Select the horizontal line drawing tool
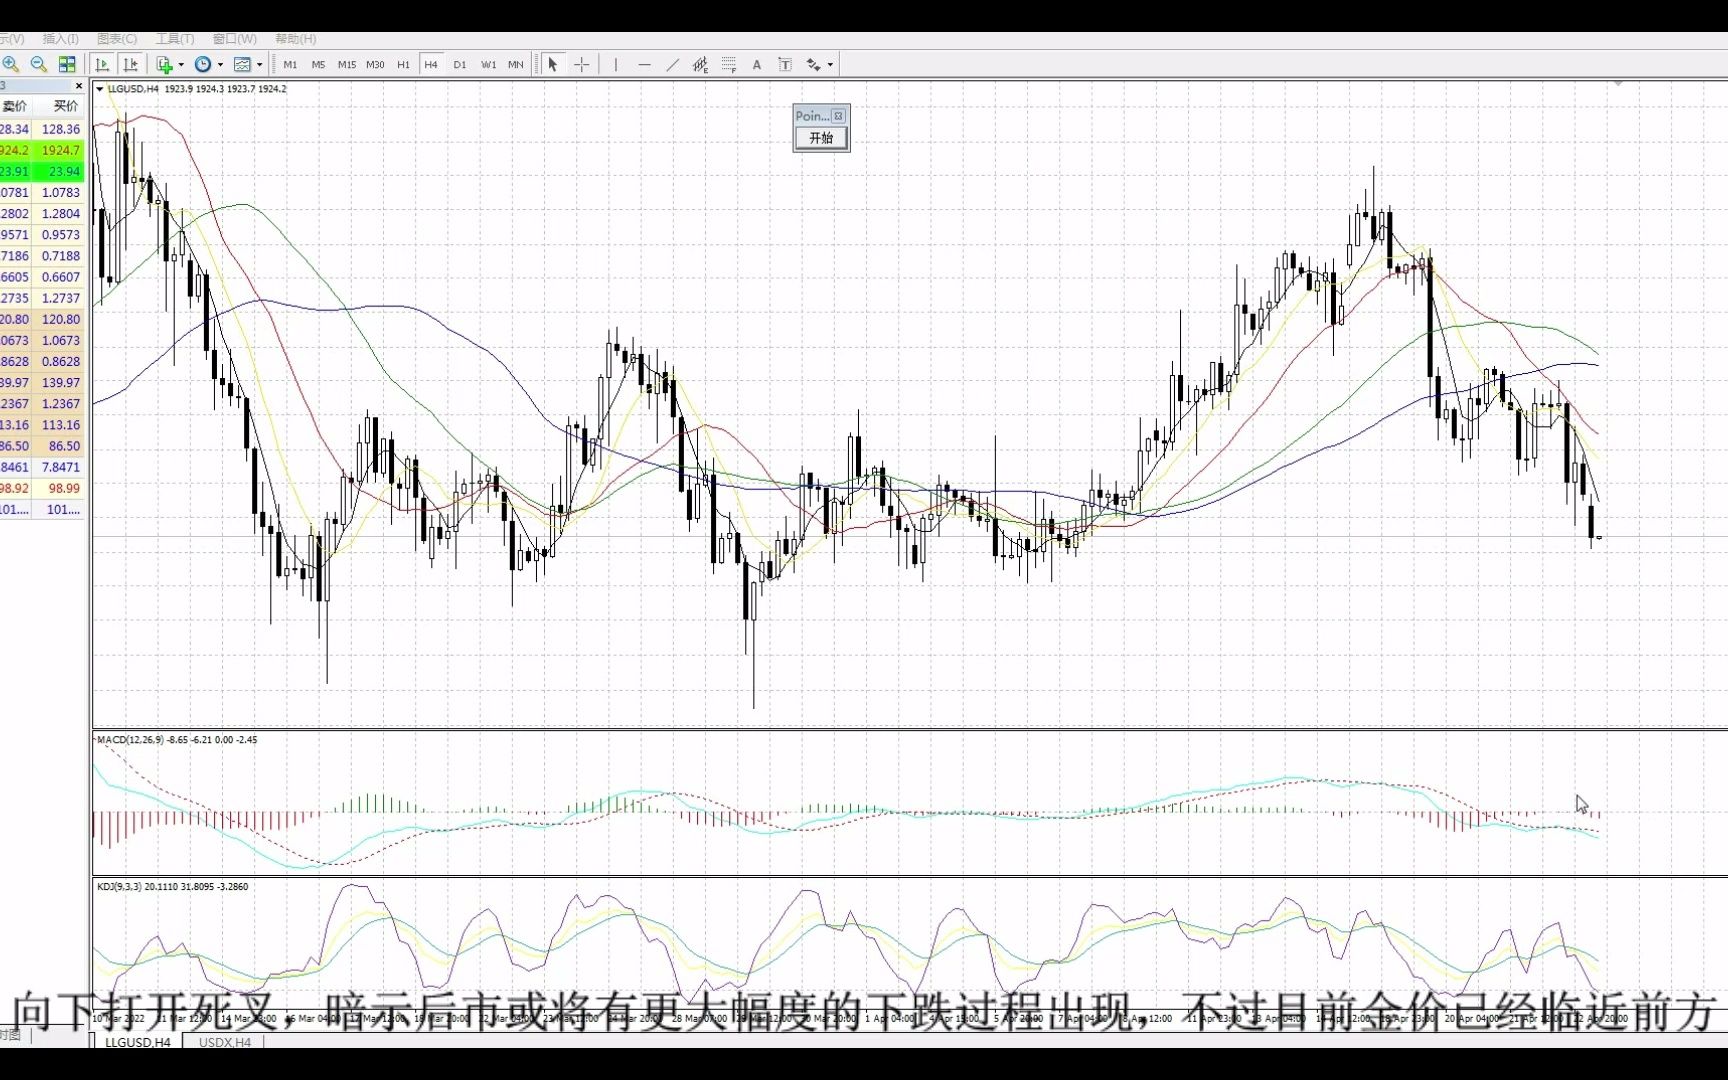The width and height of the screenshot is (1728, 1080). click(644, 64)
